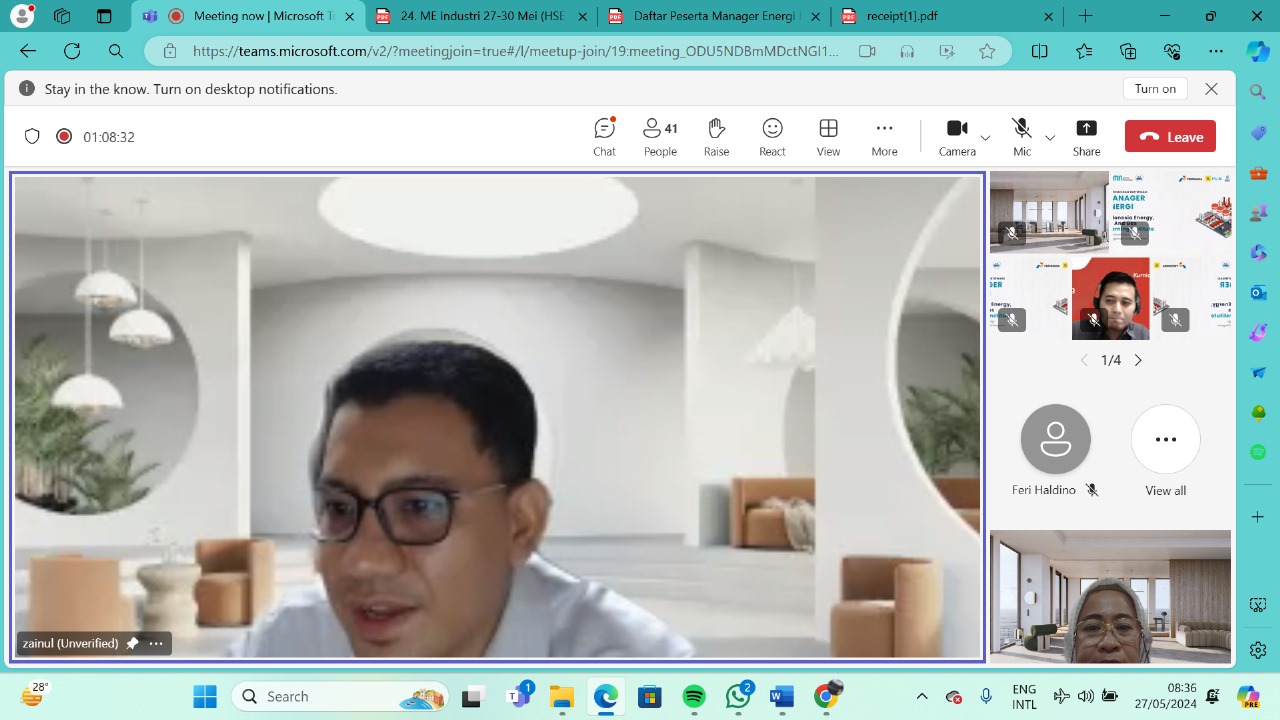Open the Copilot sidebar icon

(1258, 51)
